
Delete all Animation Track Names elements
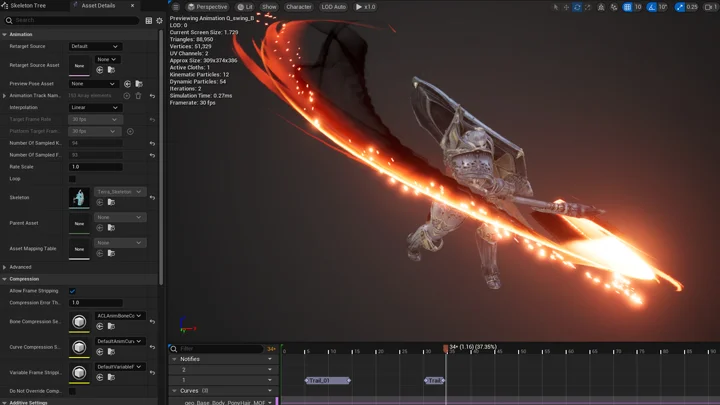click(138, 96)
